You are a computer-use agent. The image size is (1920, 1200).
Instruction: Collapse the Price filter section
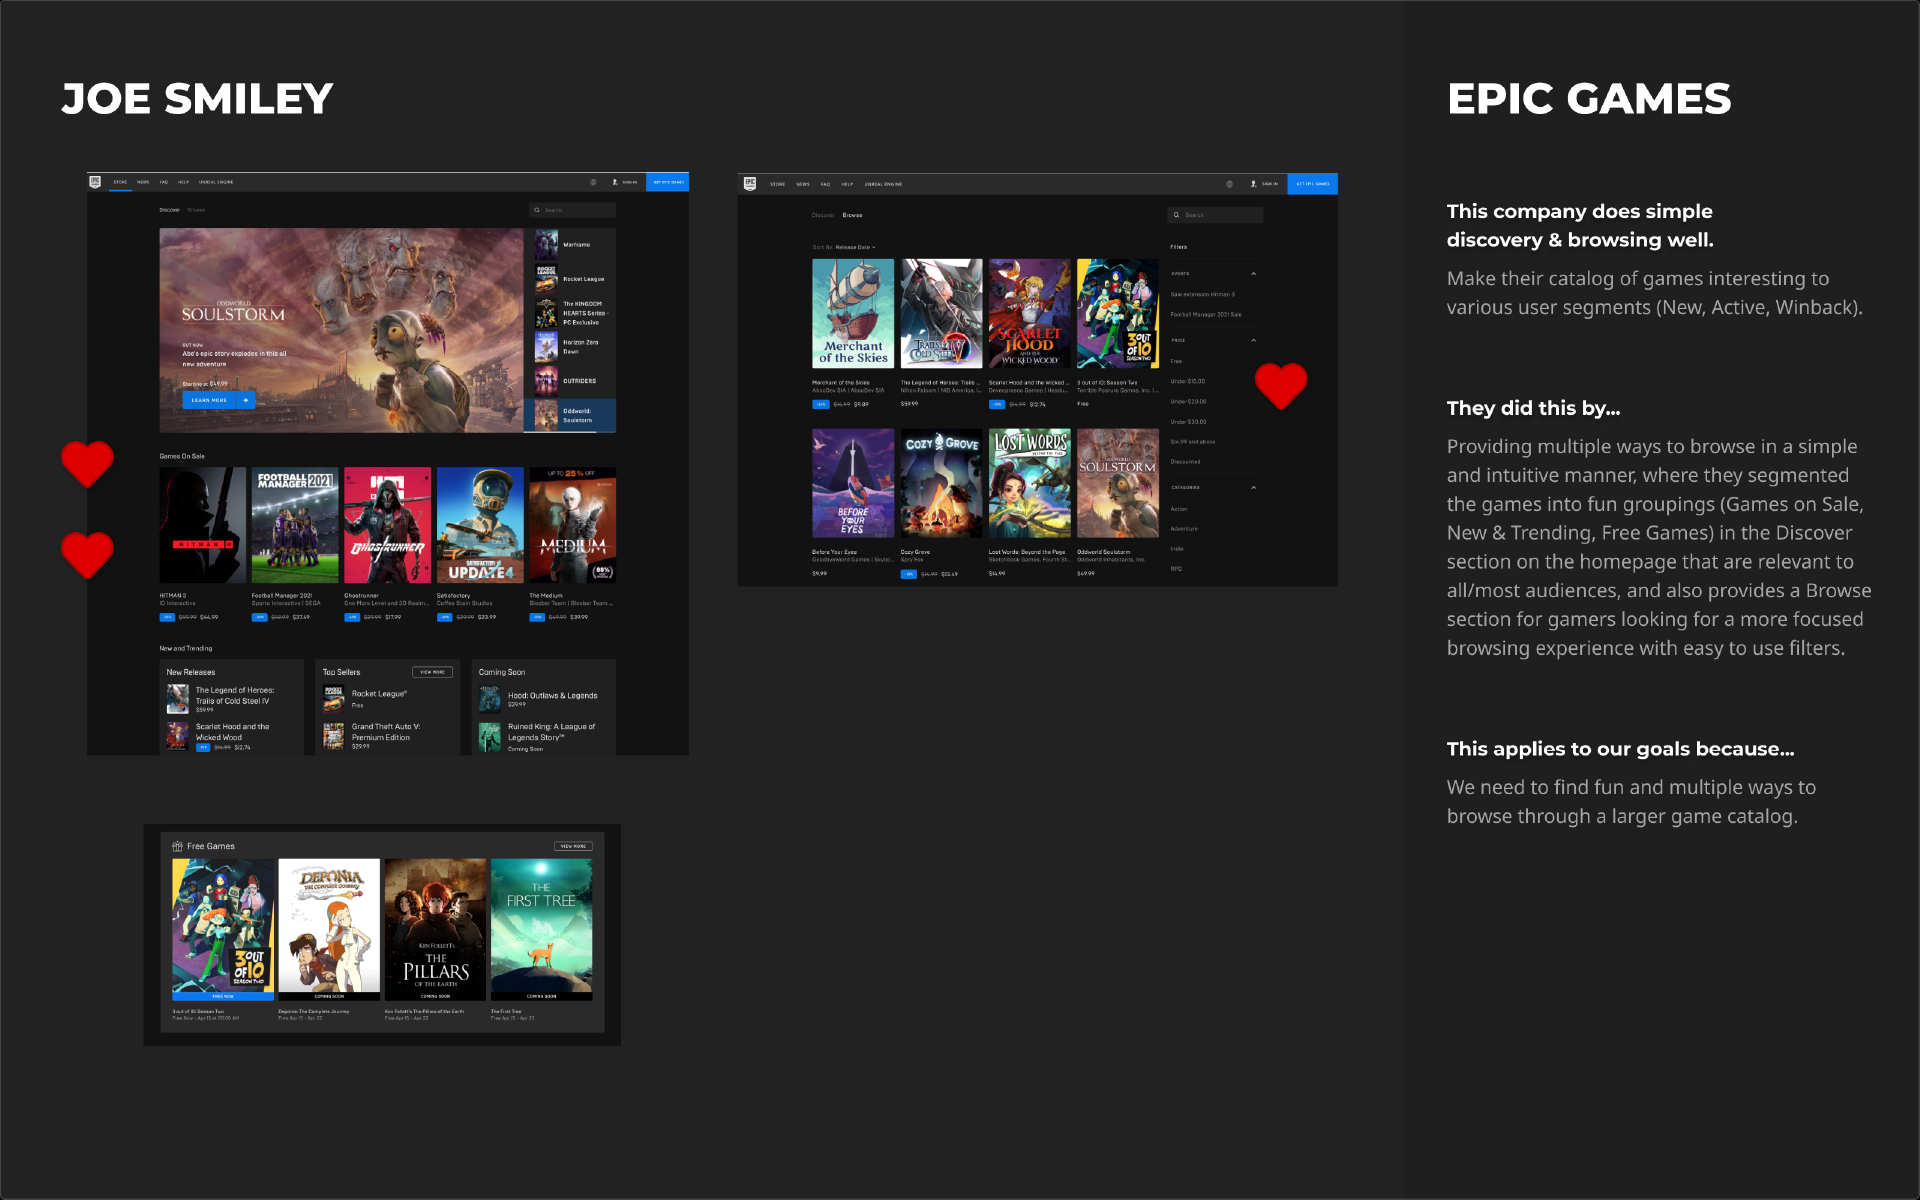[1253, 340]
